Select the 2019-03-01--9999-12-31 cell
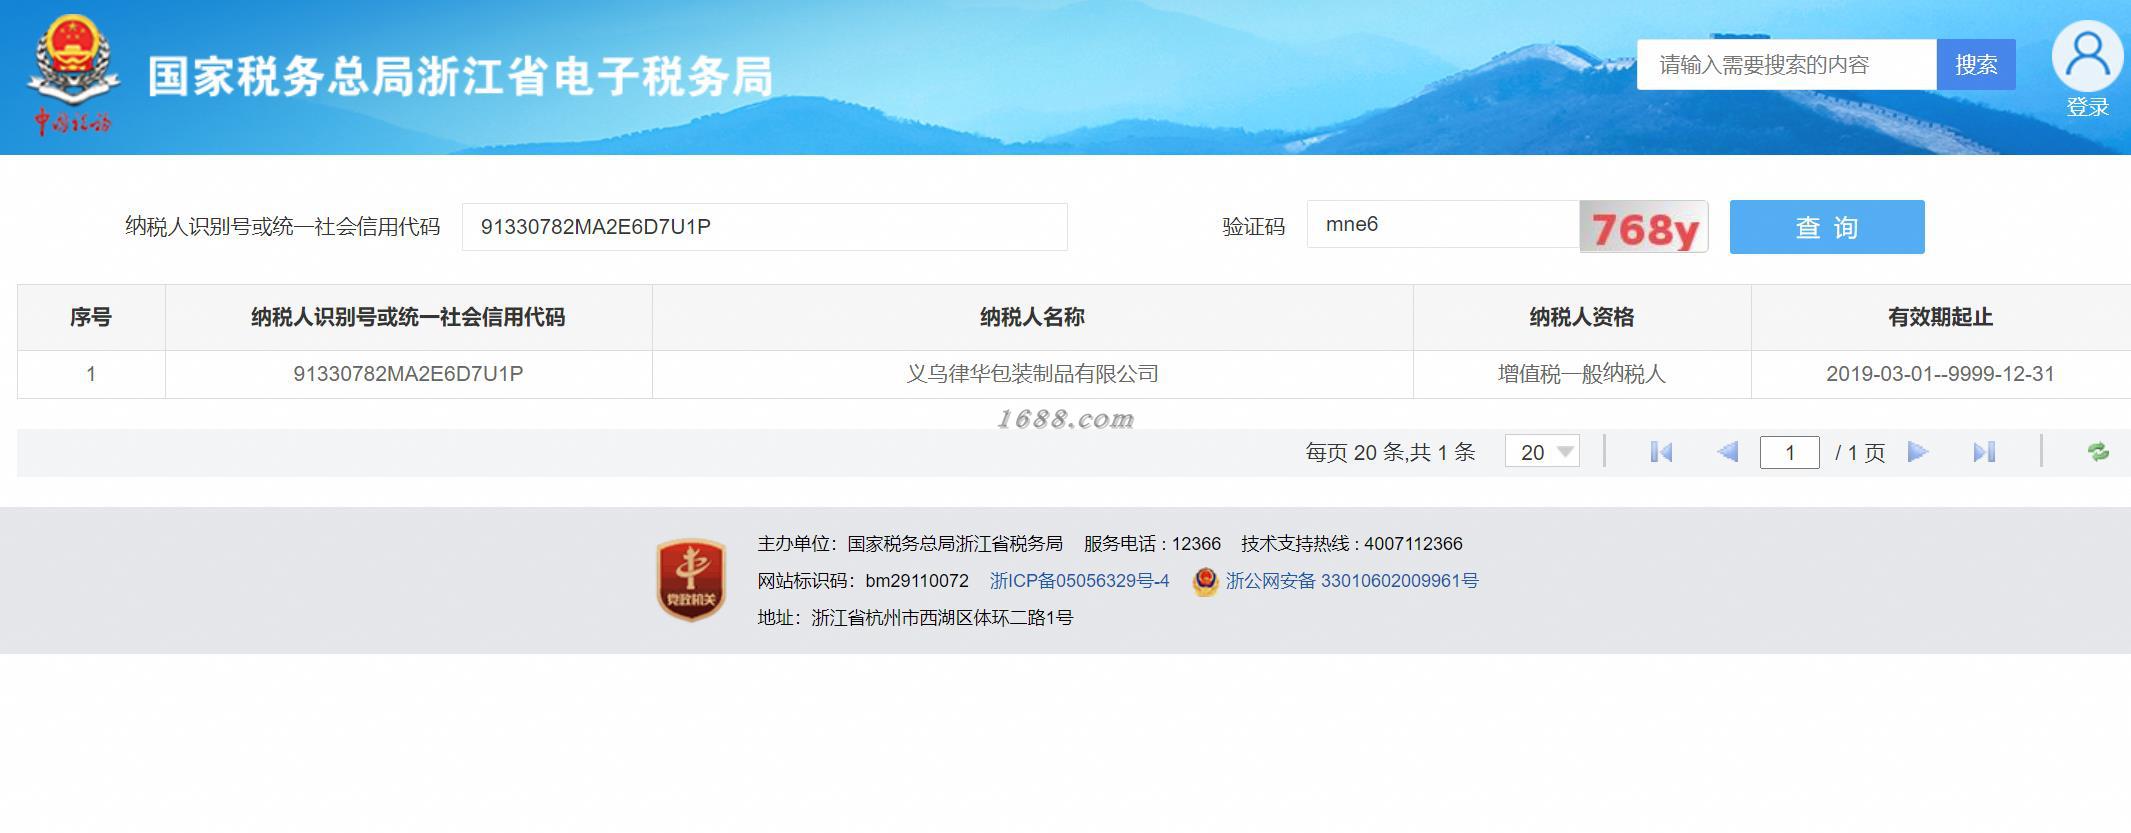This screenshot has height=833, width=2131. pyautogui.click(x=1940, y=374)
